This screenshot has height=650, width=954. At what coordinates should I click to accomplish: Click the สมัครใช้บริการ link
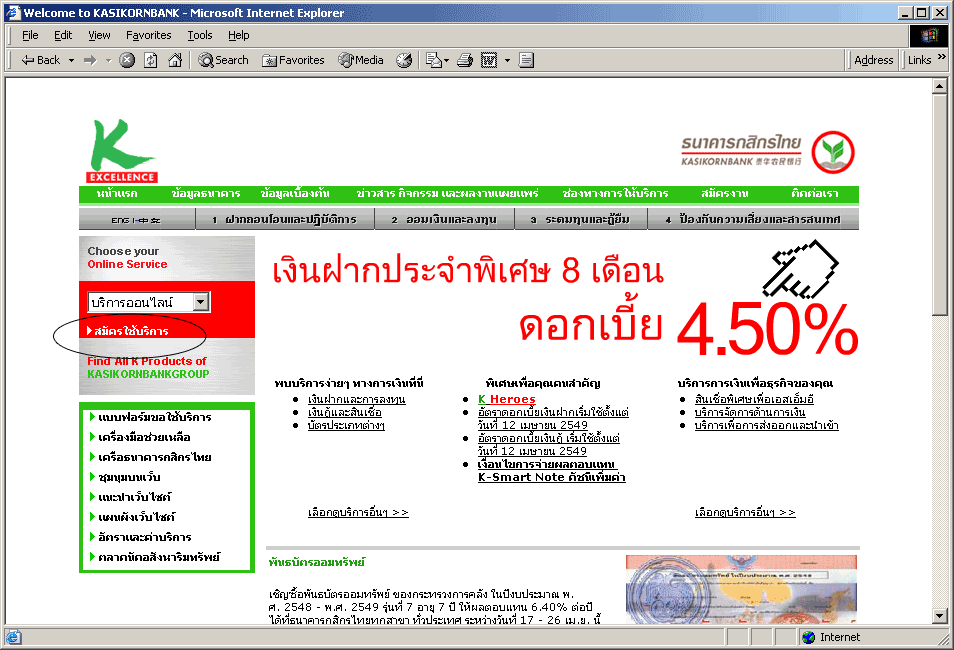(x=128, y=331)
